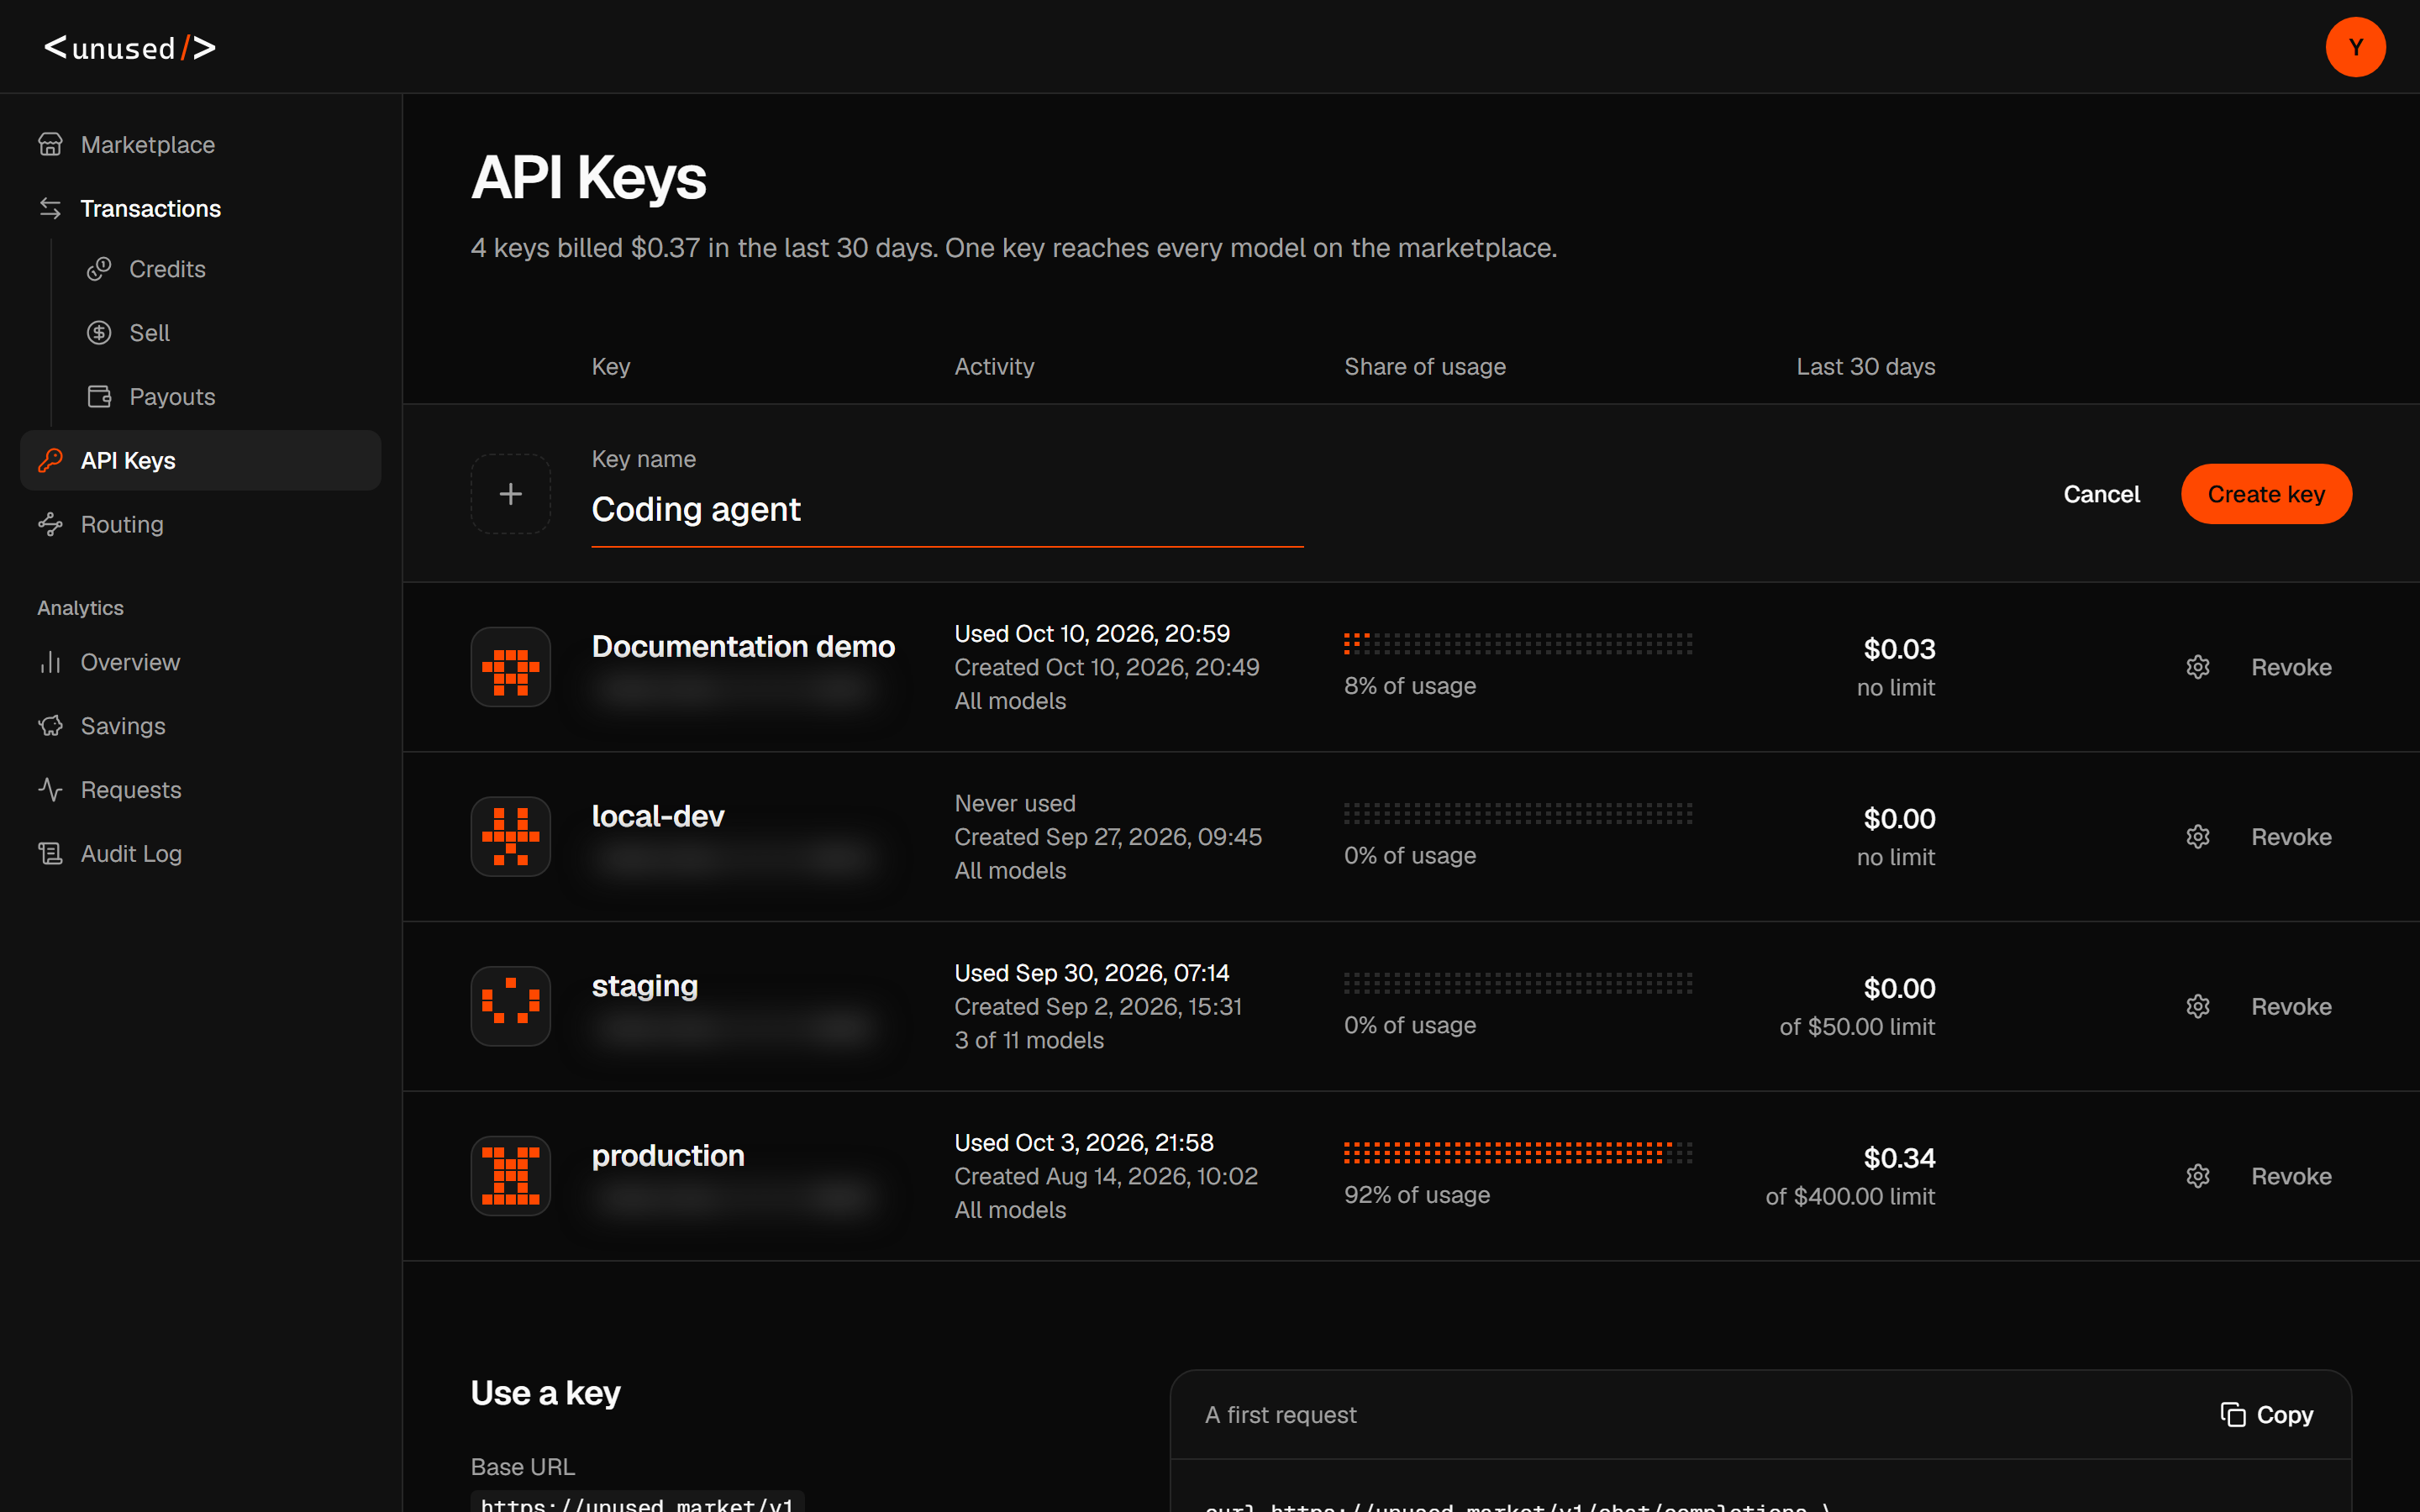Open the user avatar menu Y

(2355, 47)
